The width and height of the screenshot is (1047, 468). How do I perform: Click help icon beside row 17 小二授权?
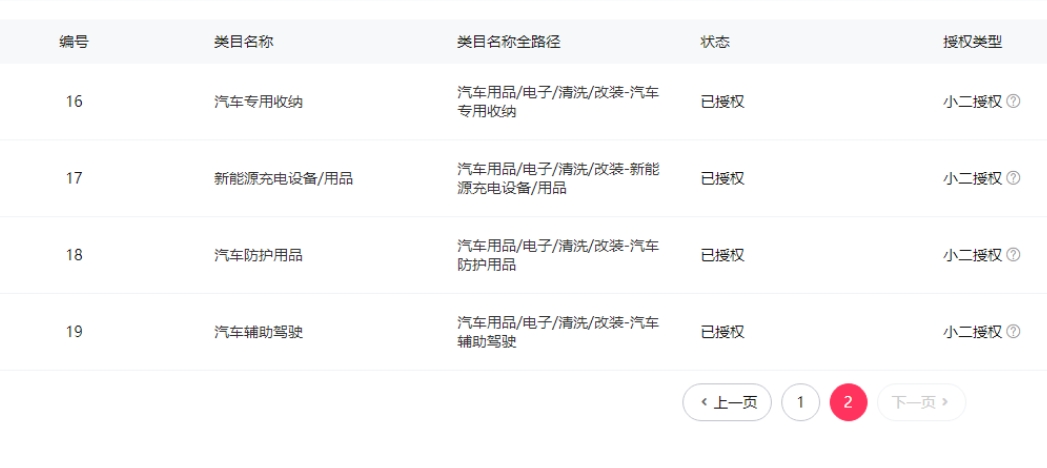pos(1013,178)
